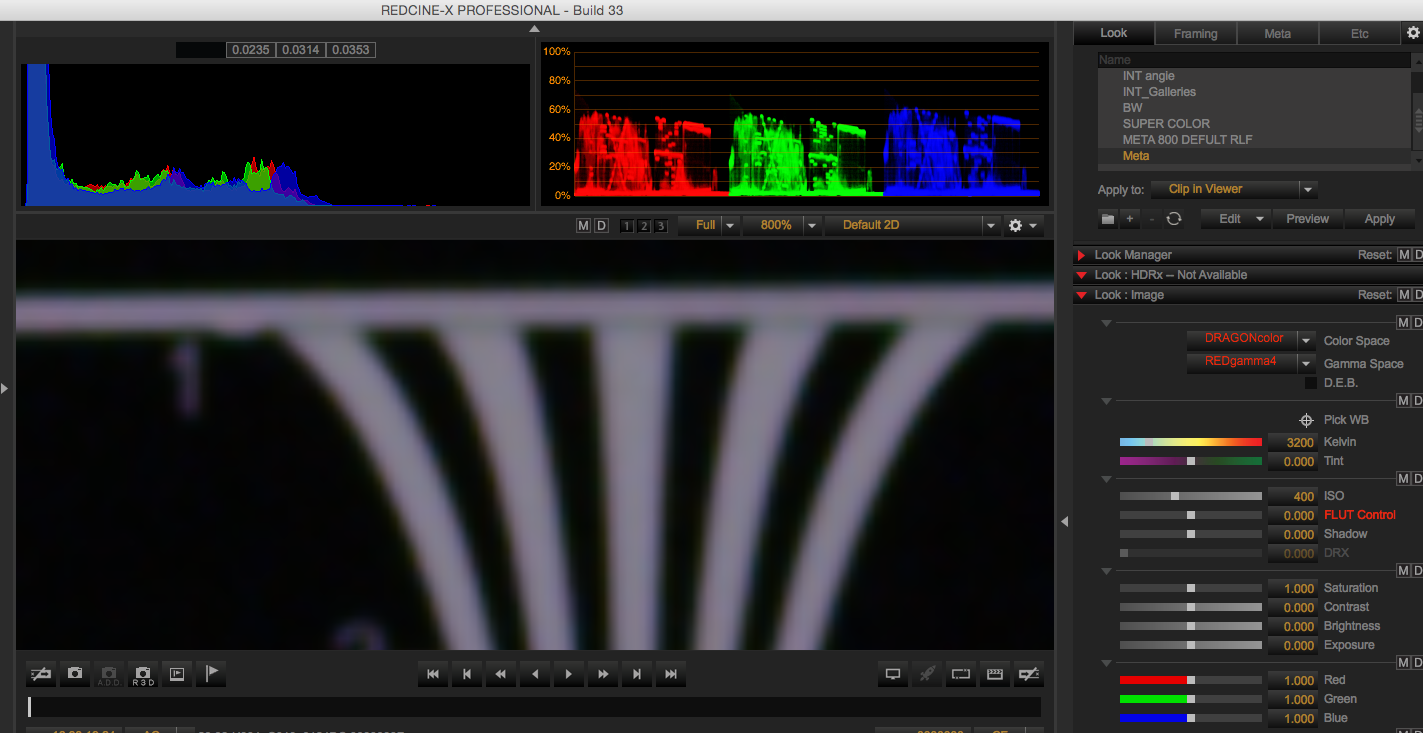1423x733 pixels.
Task: Take a snapshot with the plain camera icon
Action: point(75,674)
